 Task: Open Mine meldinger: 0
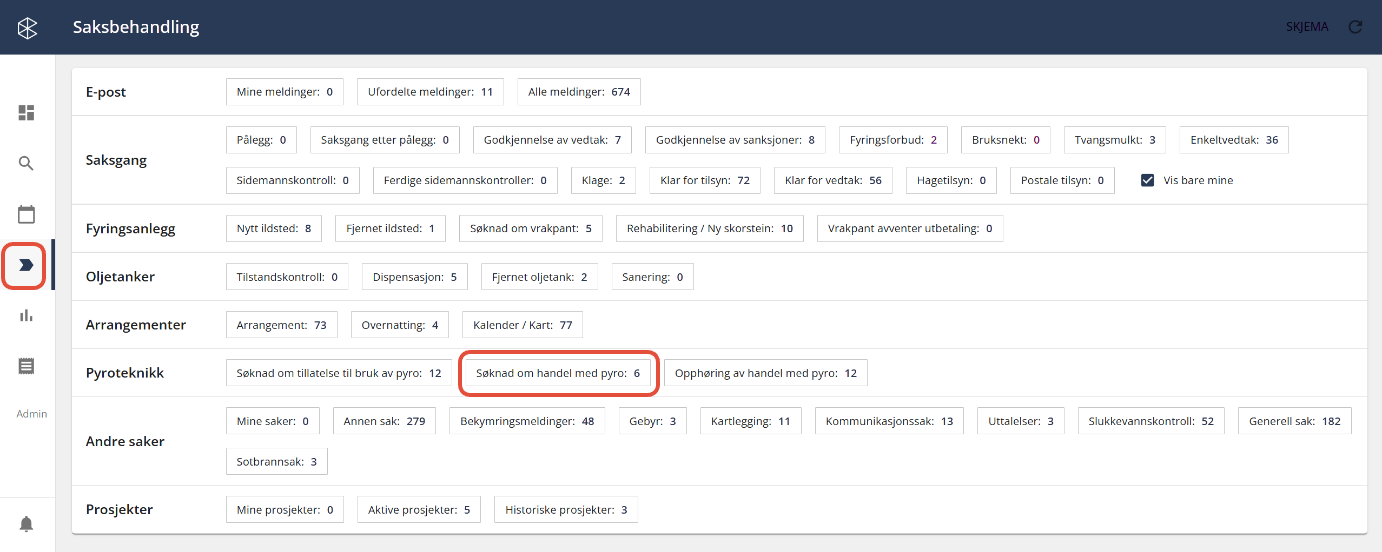[285, 92]
